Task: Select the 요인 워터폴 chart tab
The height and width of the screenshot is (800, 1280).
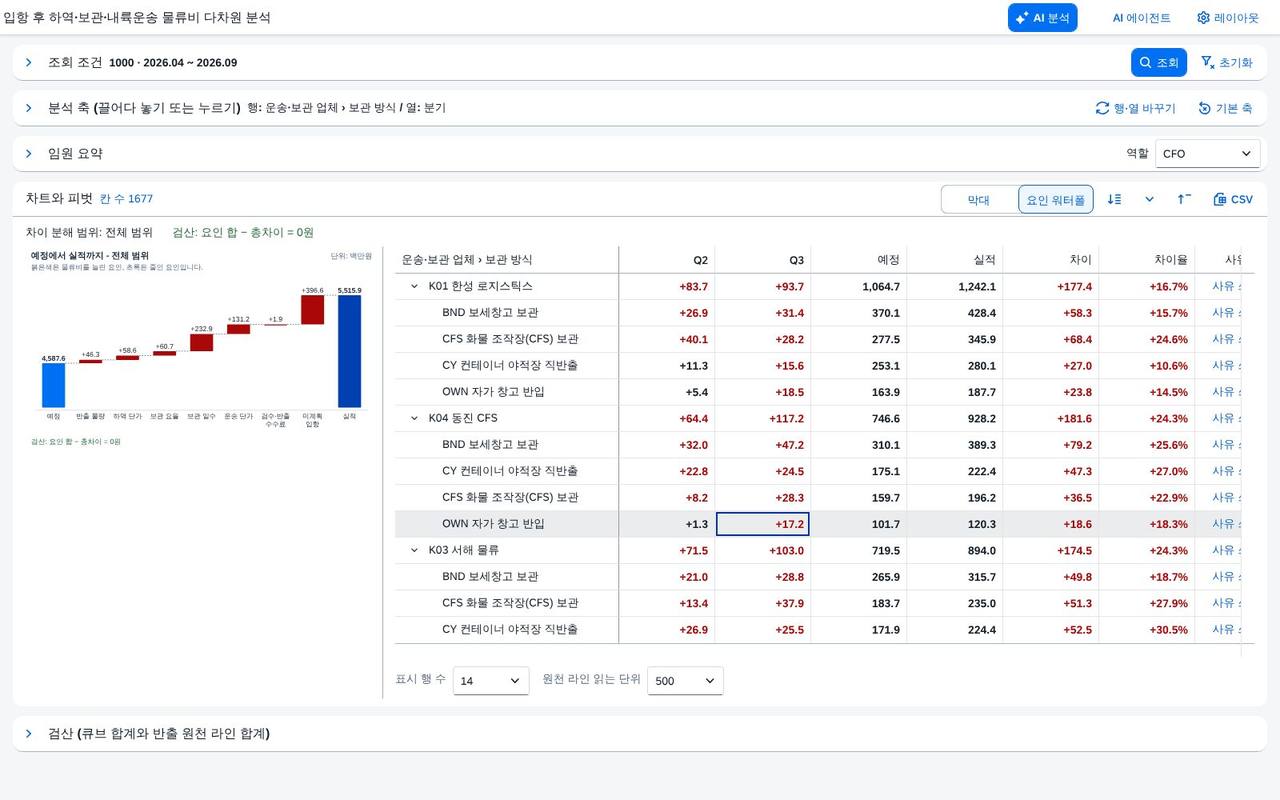Action: [x=1056, y=200]
